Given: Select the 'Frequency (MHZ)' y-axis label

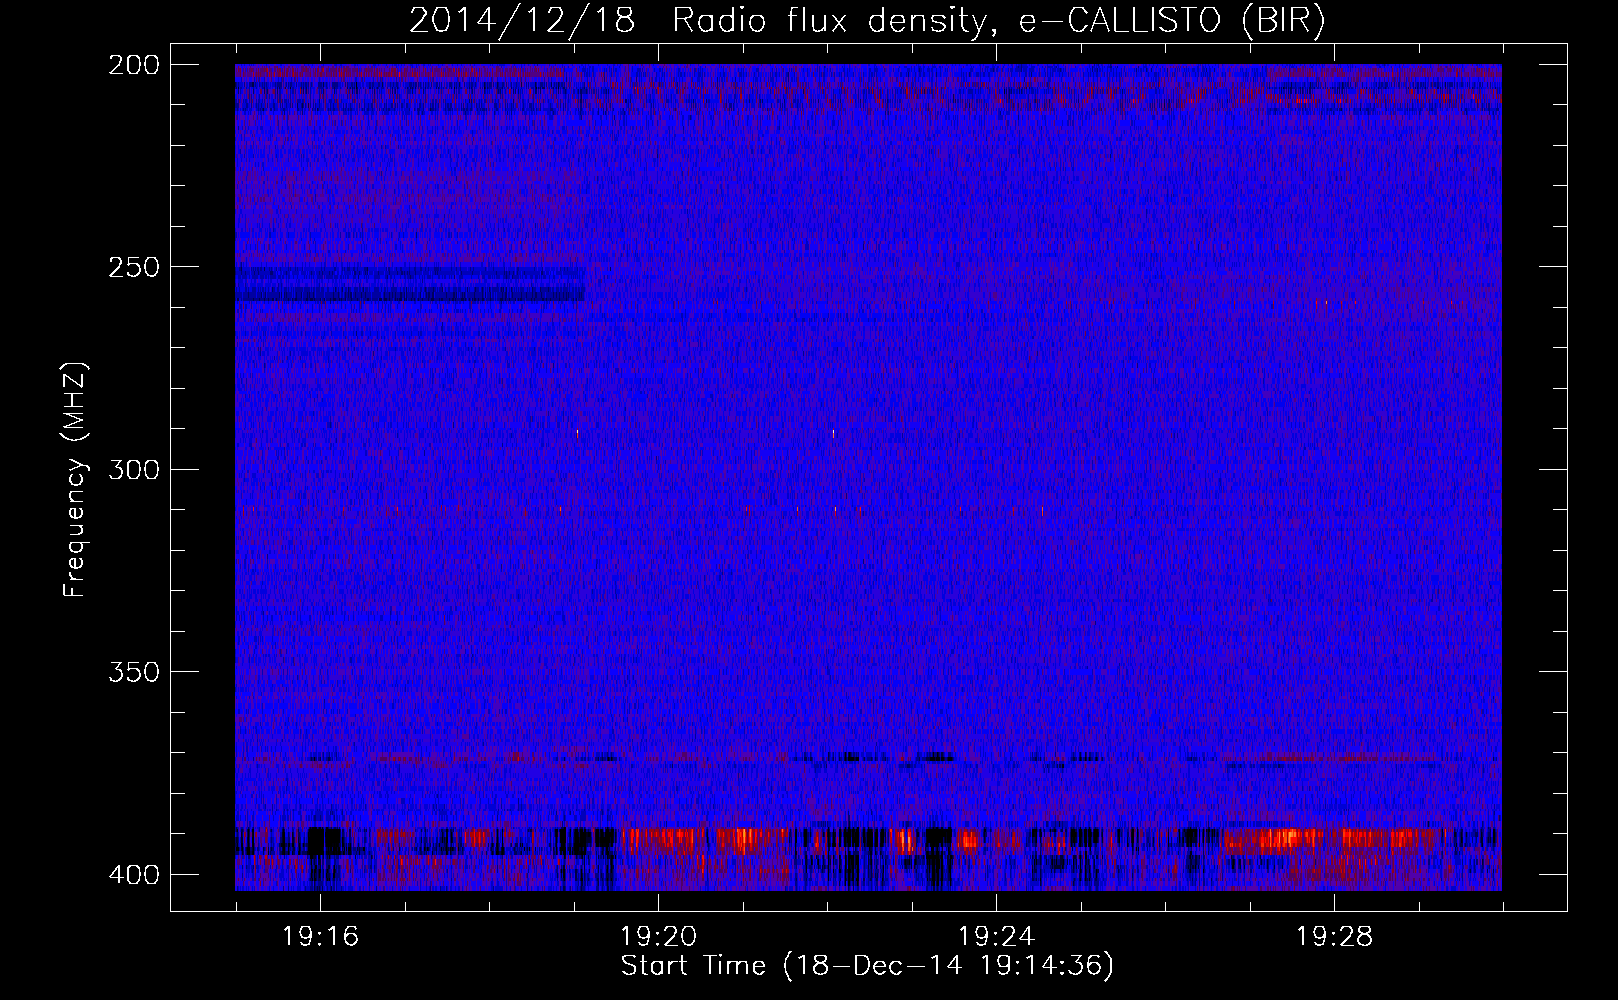Looking at the screenshot, I should click(75, 479).
